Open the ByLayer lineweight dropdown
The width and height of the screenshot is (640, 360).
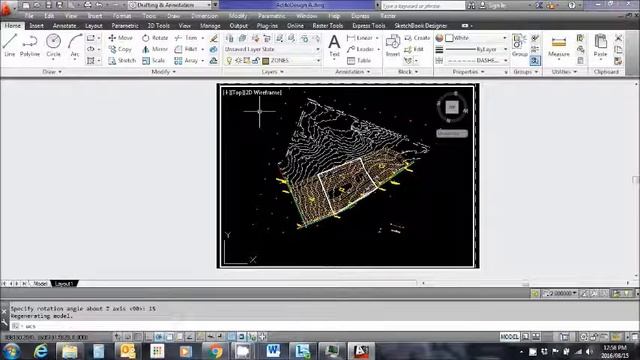(476, 49)
